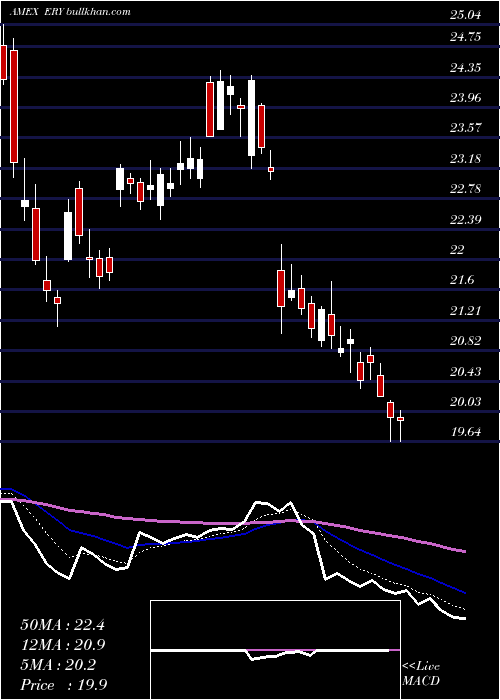This screenshot has width=500, height=700.
Task: Select the 21.21 price axis label
Action: [x=466, y=310]
